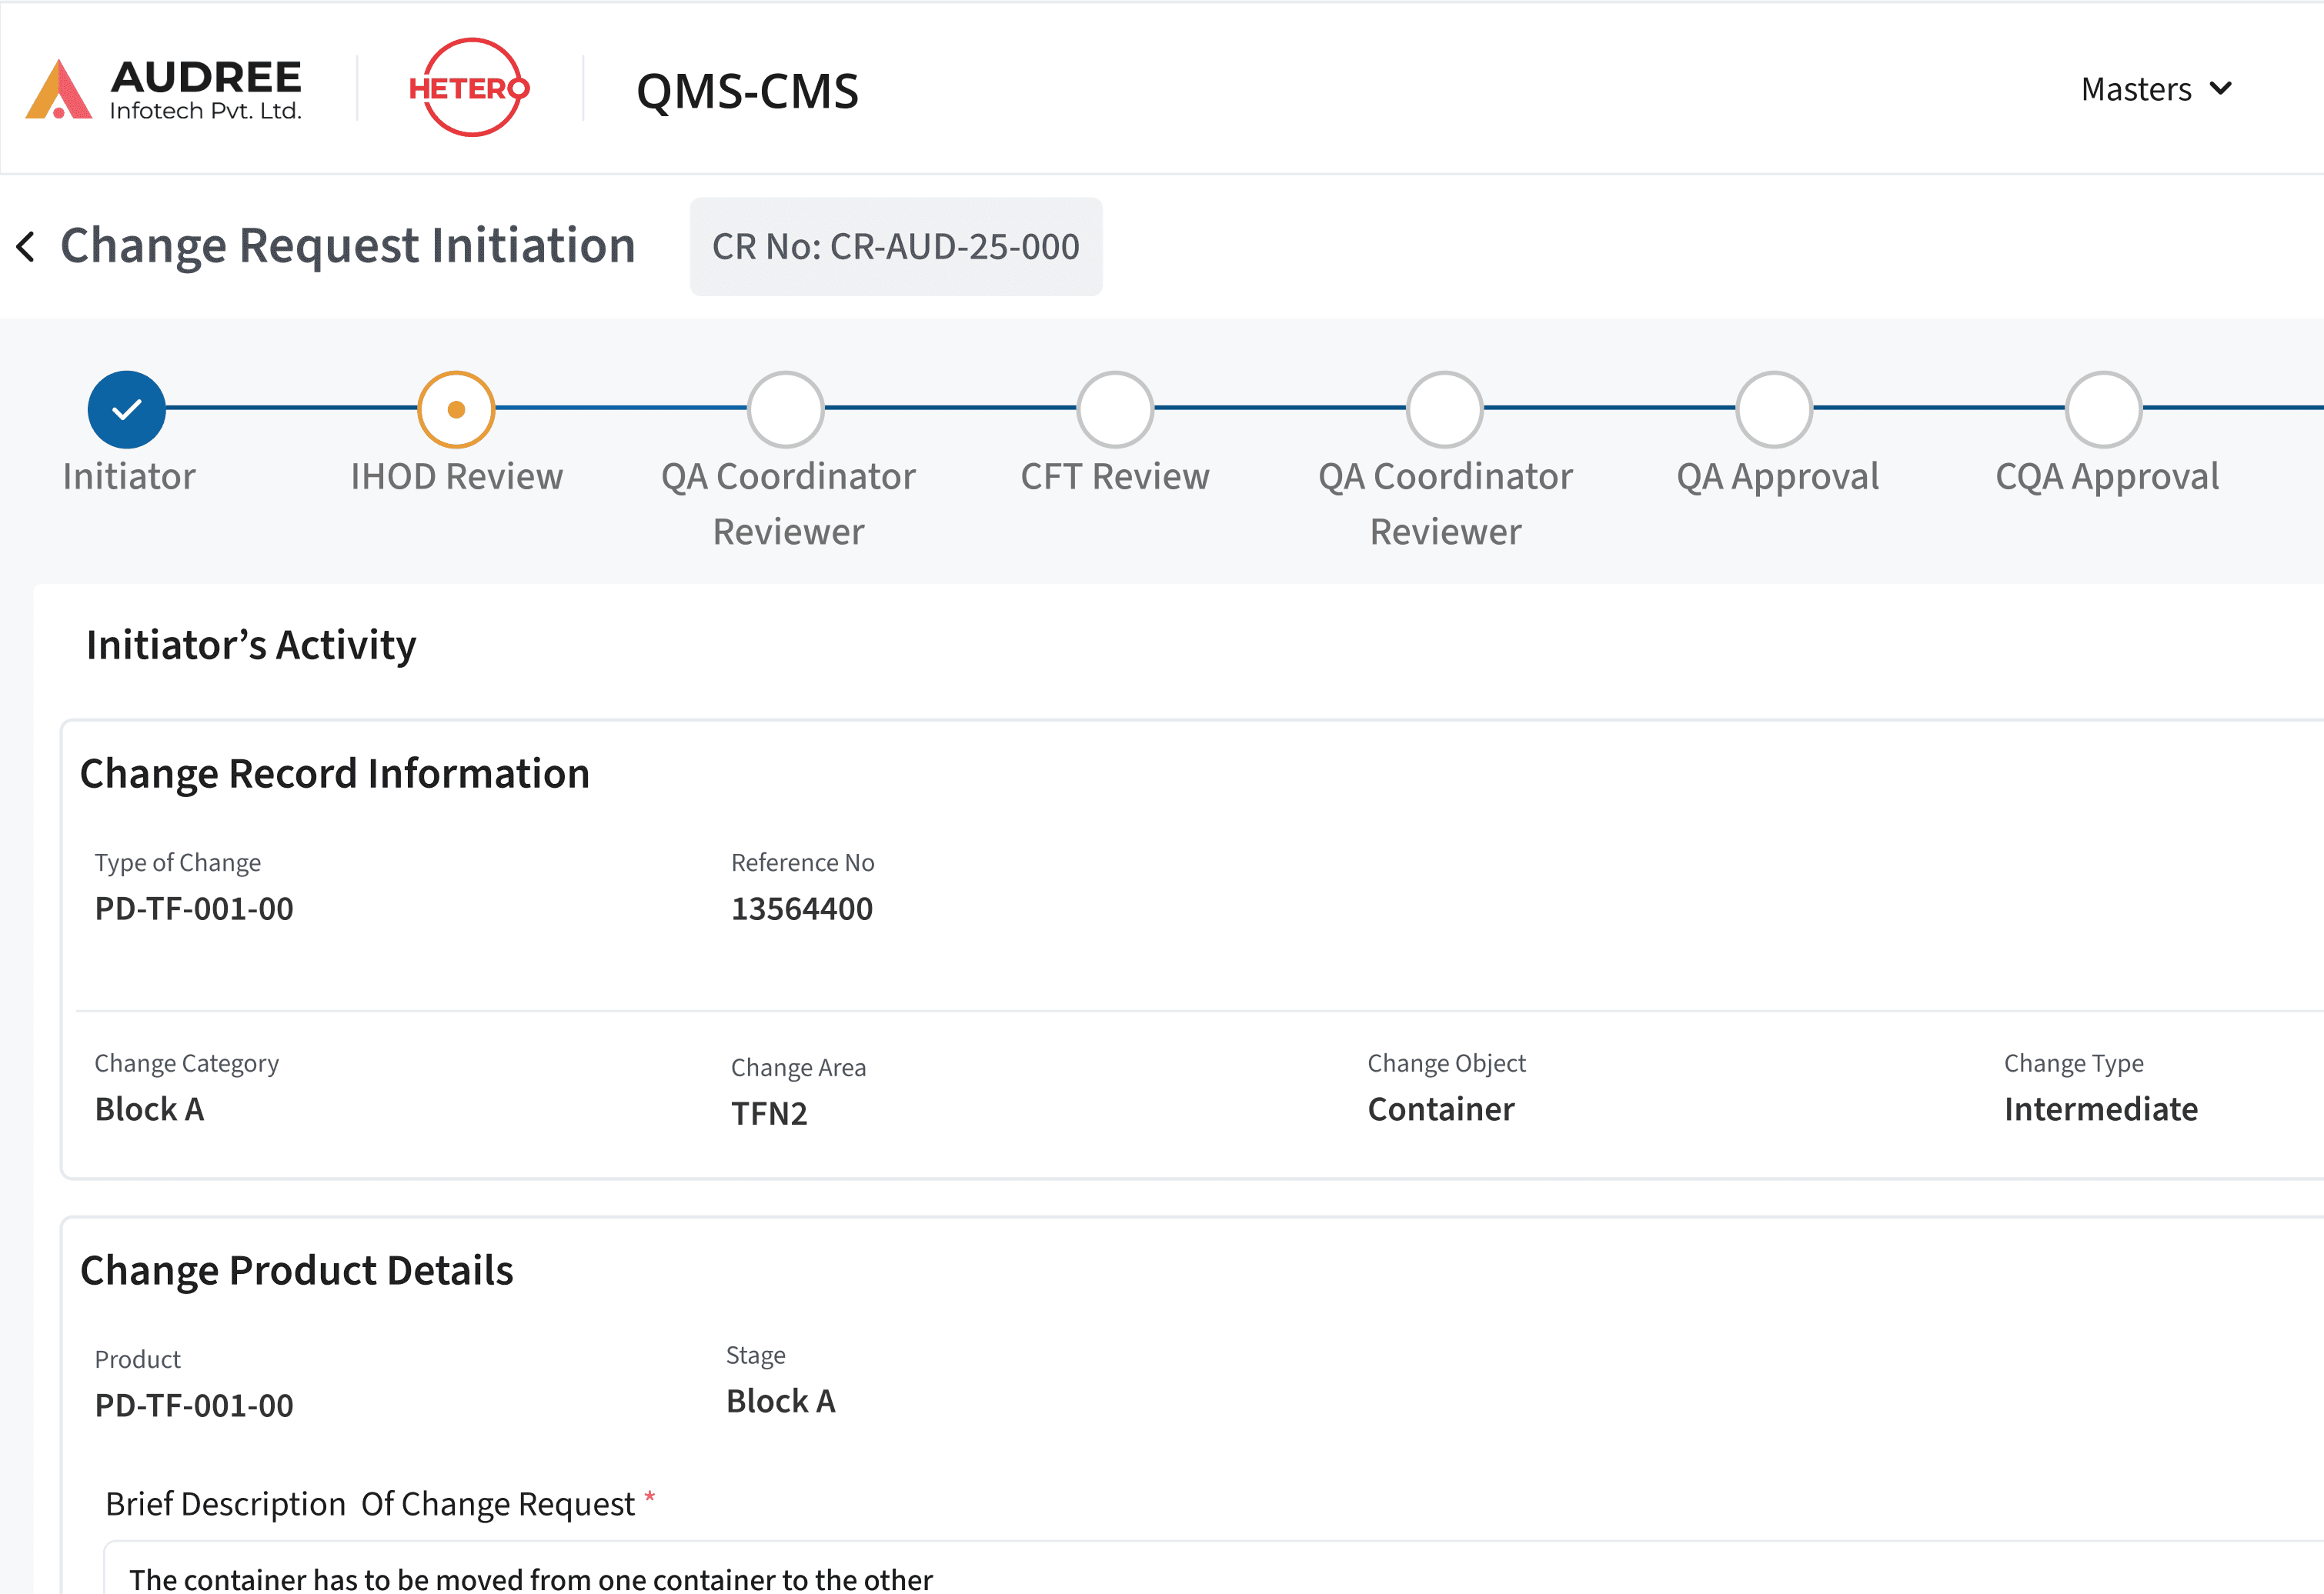Click the IHOD Review progress circle
This screenshot has height=1594, width=2324.
[x=456, y=408]
